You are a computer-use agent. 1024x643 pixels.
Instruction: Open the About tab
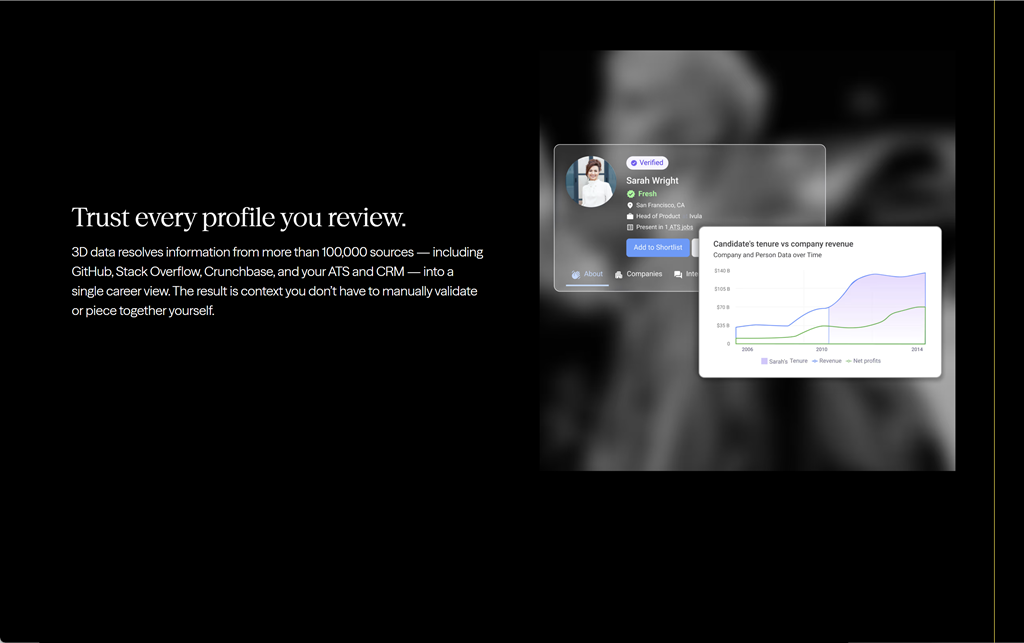[593, 274]
